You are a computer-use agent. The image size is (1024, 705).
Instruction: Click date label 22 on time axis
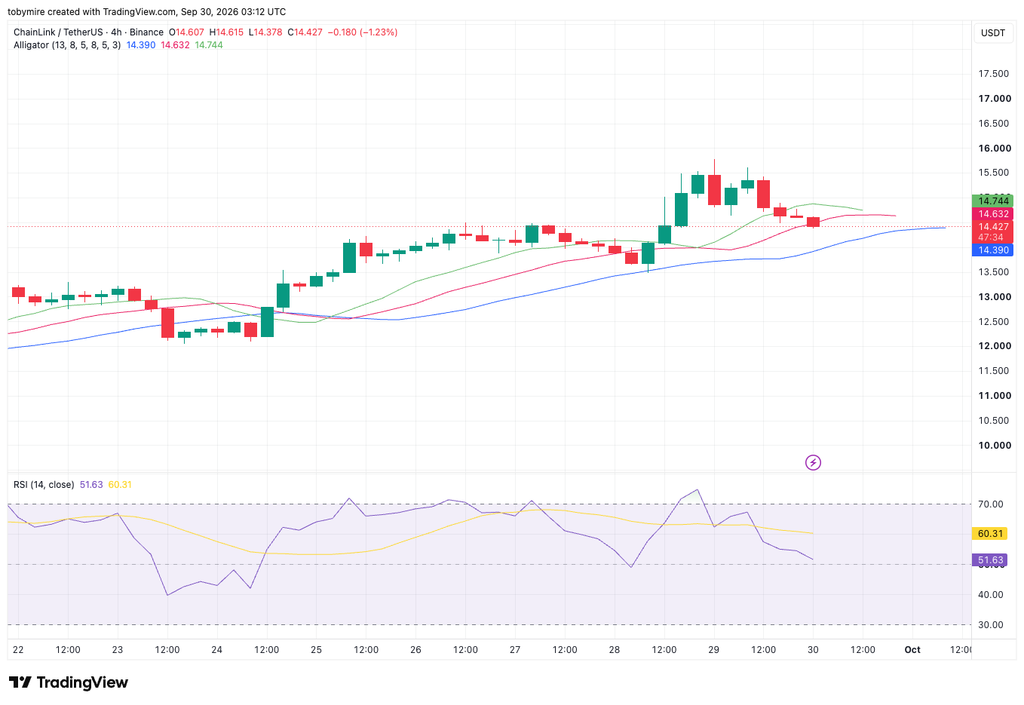click(x=18, y=650)
